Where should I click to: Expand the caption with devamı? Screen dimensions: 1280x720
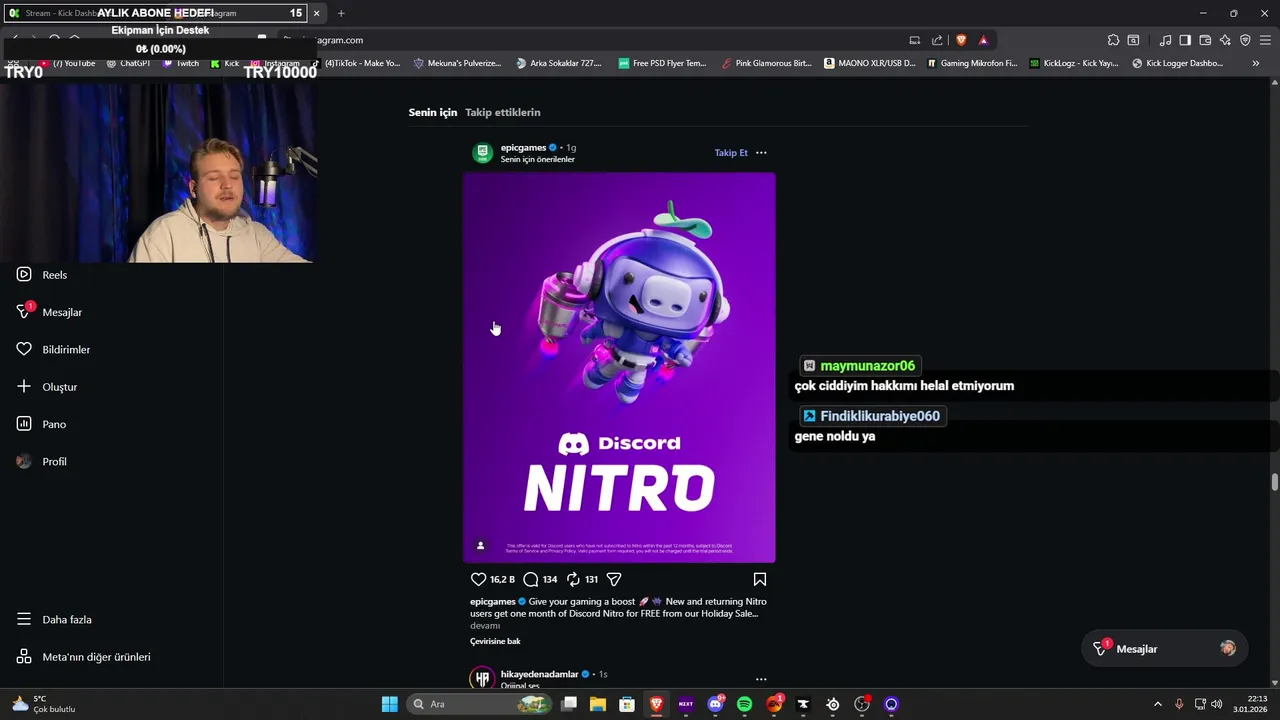click(485, 625)
